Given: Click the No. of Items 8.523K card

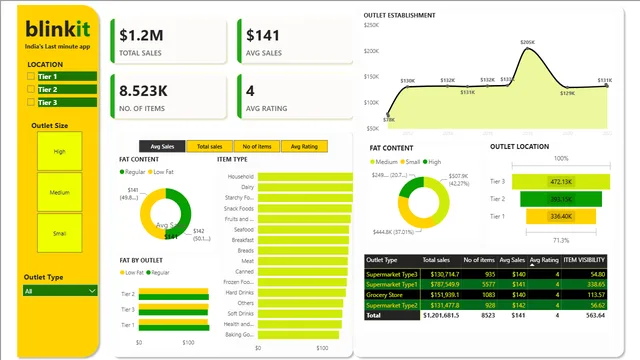Looking at the screenshot, I should 169,97.
